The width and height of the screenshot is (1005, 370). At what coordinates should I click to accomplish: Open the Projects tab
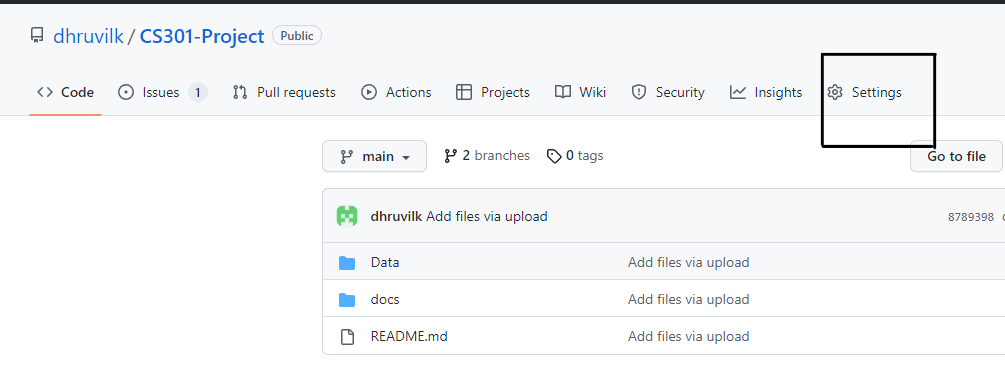pos(492,92)
